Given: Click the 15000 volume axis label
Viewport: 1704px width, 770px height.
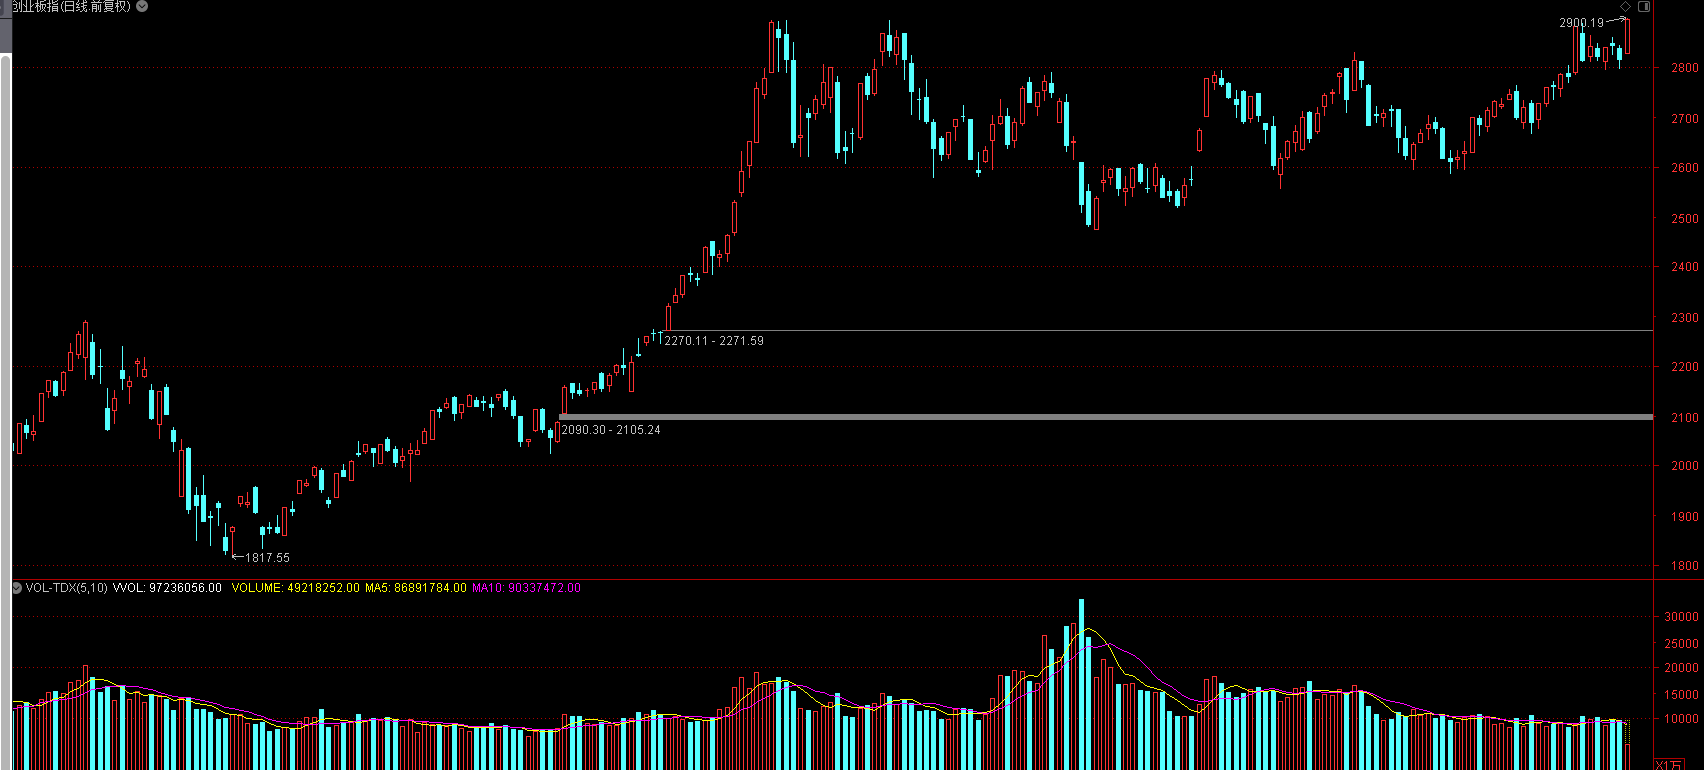Looking at the screenshot, I should tap(1681, 694).
